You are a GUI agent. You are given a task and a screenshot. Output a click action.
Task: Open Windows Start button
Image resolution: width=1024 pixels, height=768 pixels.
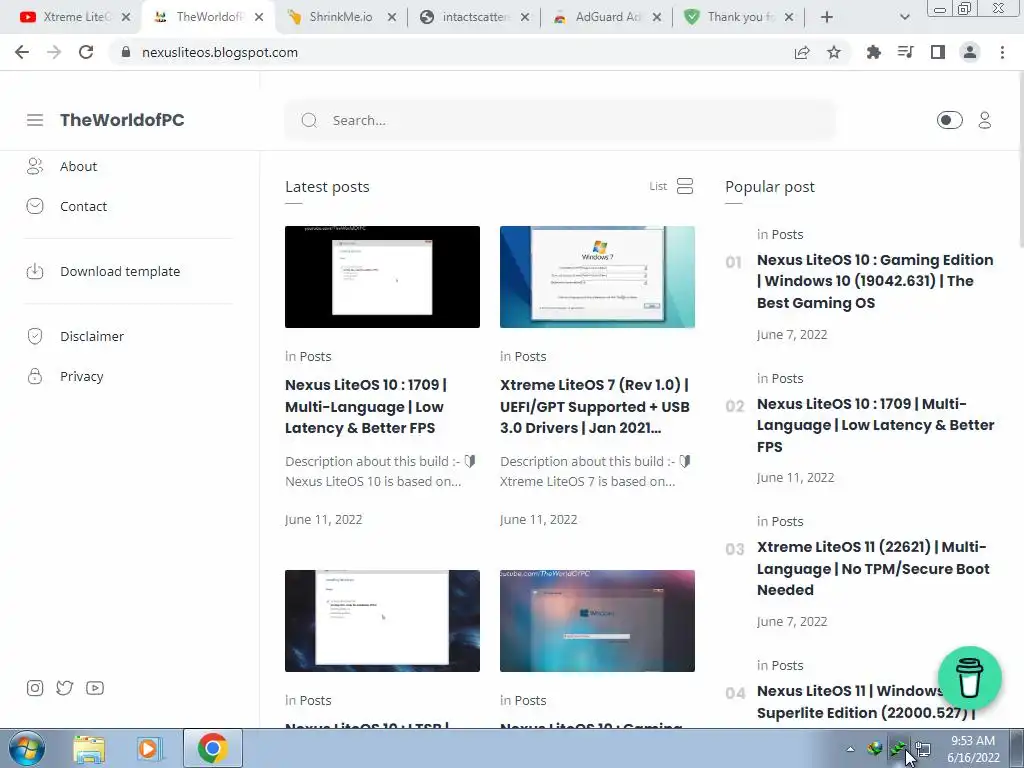click(x=26, y=748)
